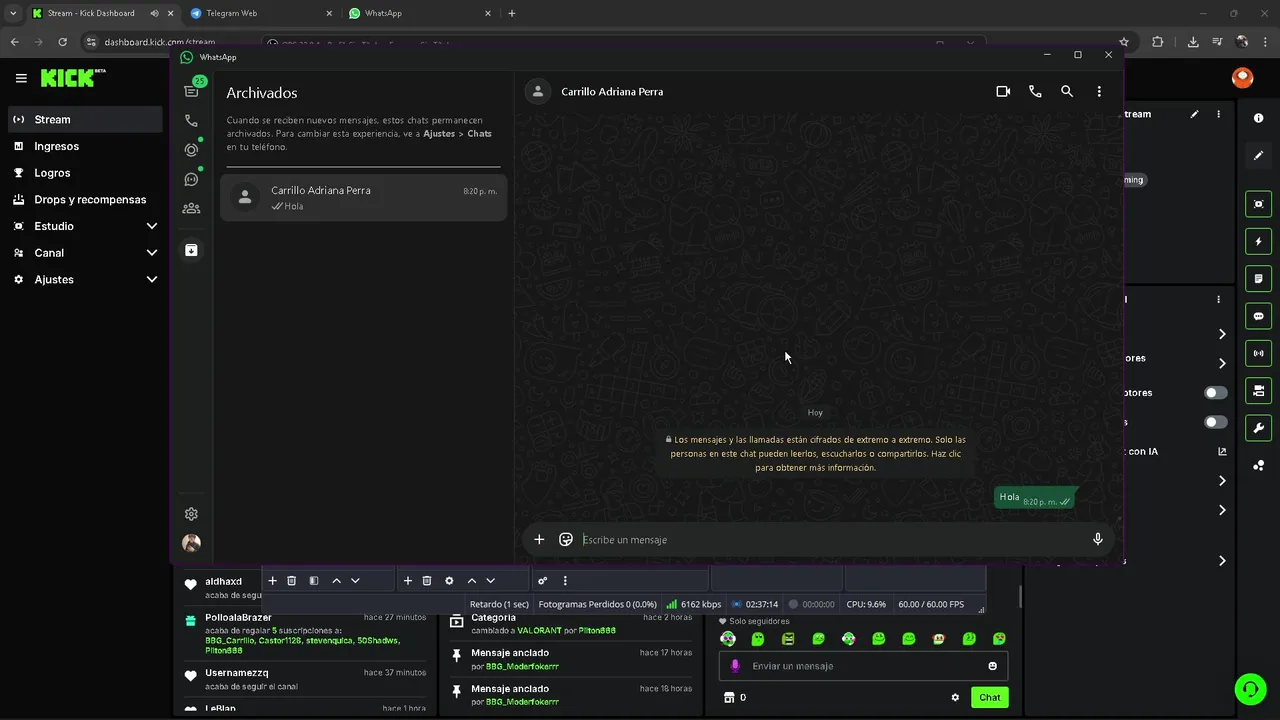Viewport: 1280px width, 720px height.
Task: Open a new browser tab
Action: tap(512, 14)
